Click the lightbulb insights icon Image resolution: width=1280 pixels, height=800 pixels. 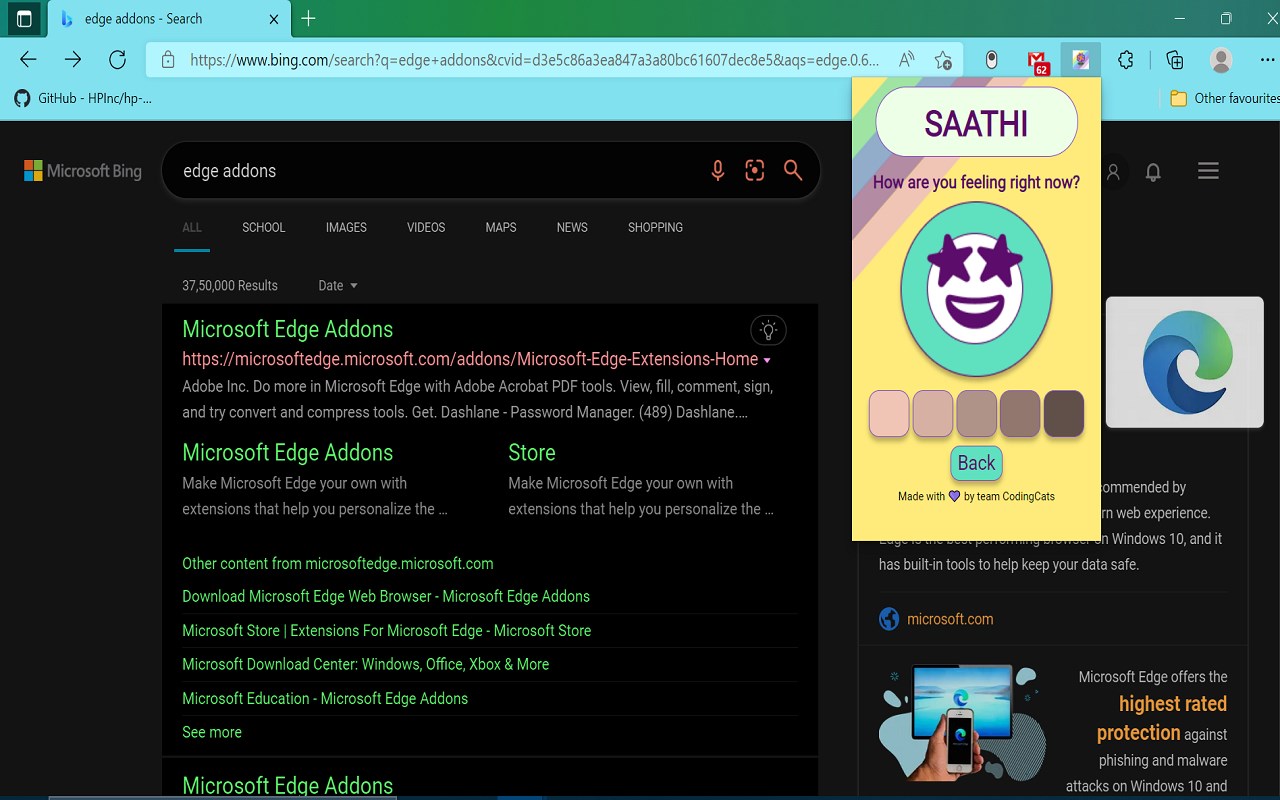[768, 330]
